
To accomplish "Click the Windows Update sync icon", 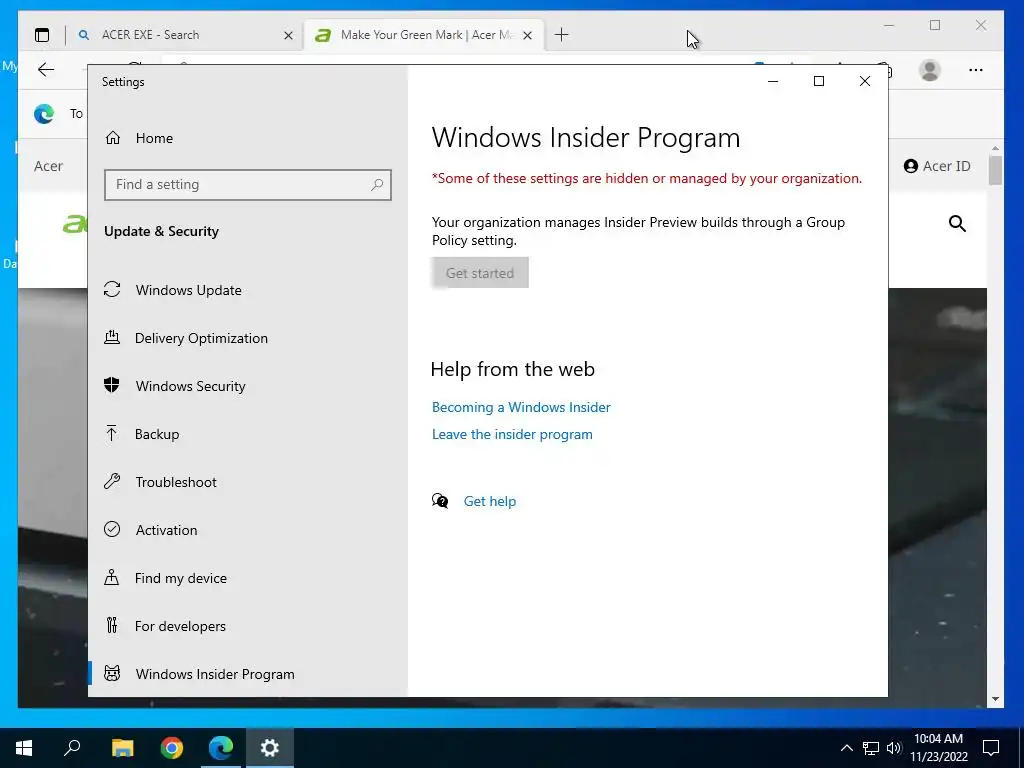I will tap(112, 289).
